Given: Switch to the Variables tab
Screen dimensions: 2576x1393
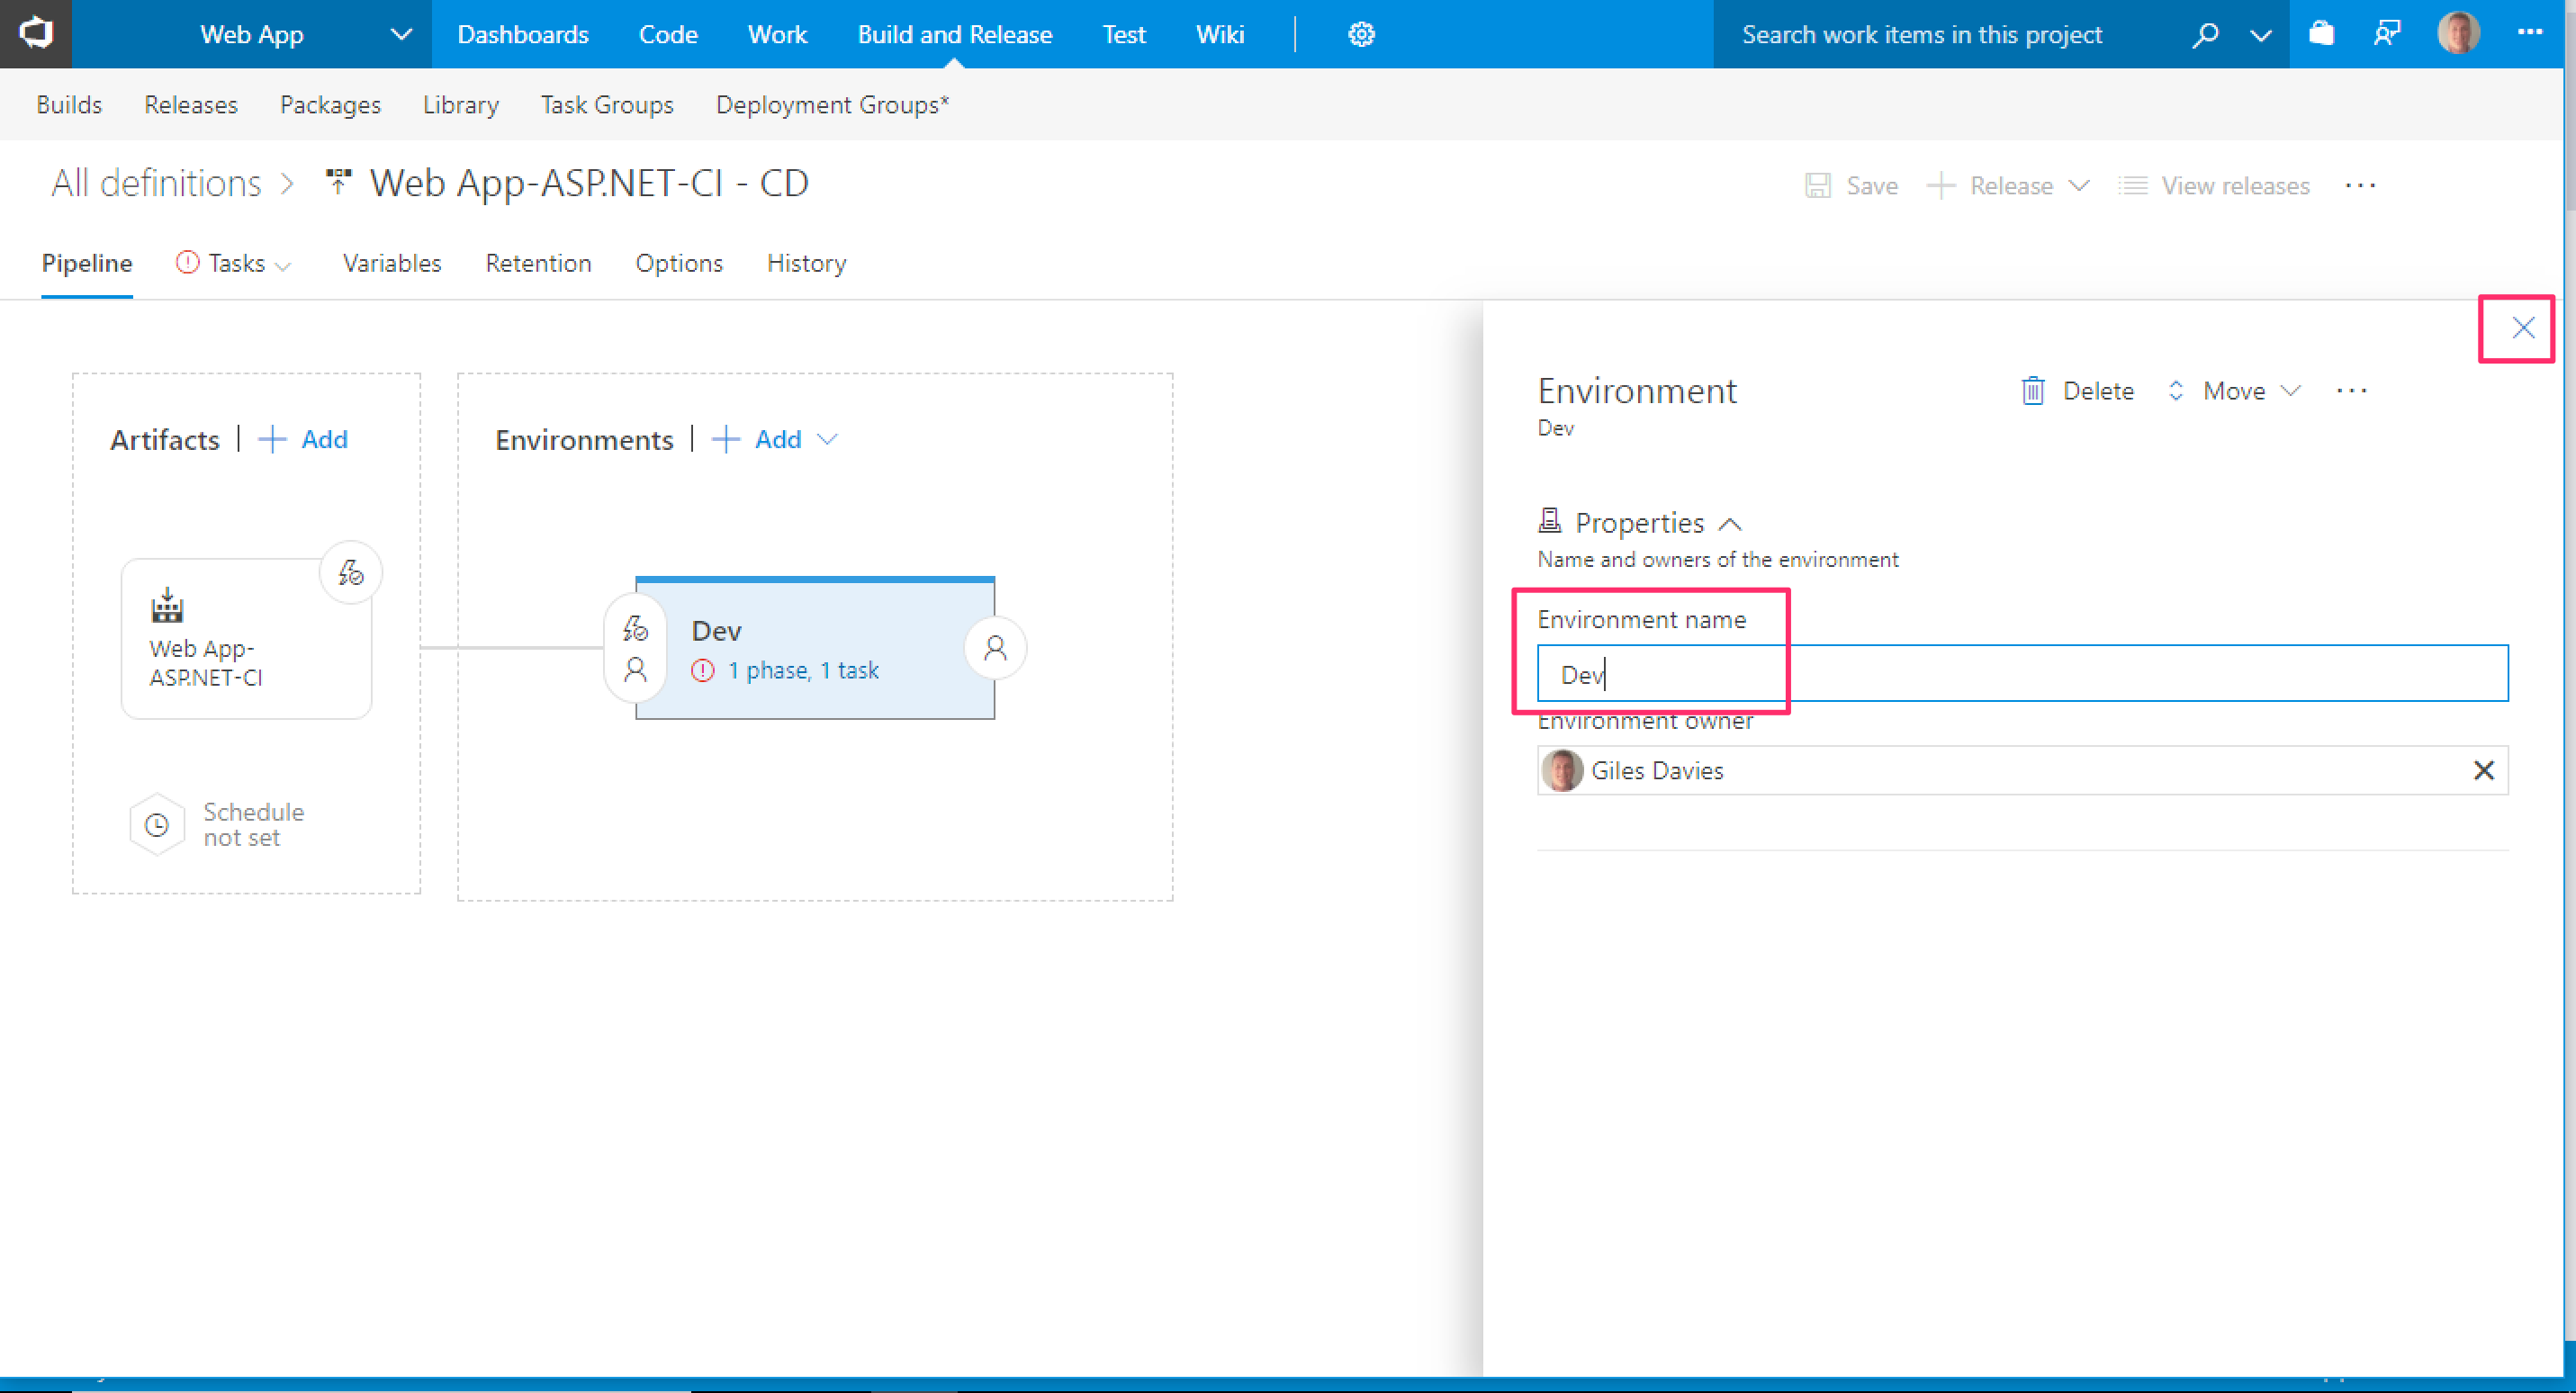Looking at the screenshot, I should point(391,263).
